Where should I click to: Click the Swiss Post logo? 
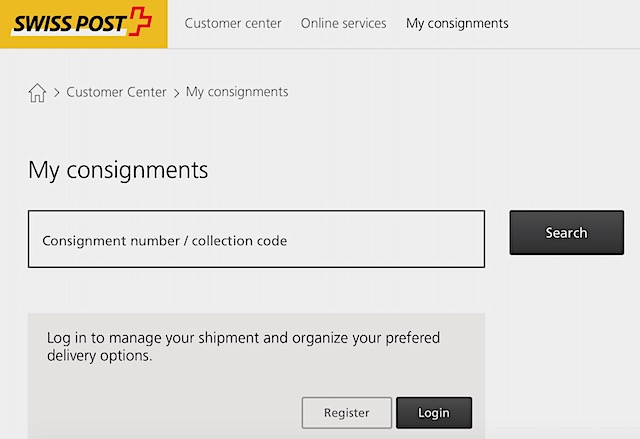pos(83,24)
